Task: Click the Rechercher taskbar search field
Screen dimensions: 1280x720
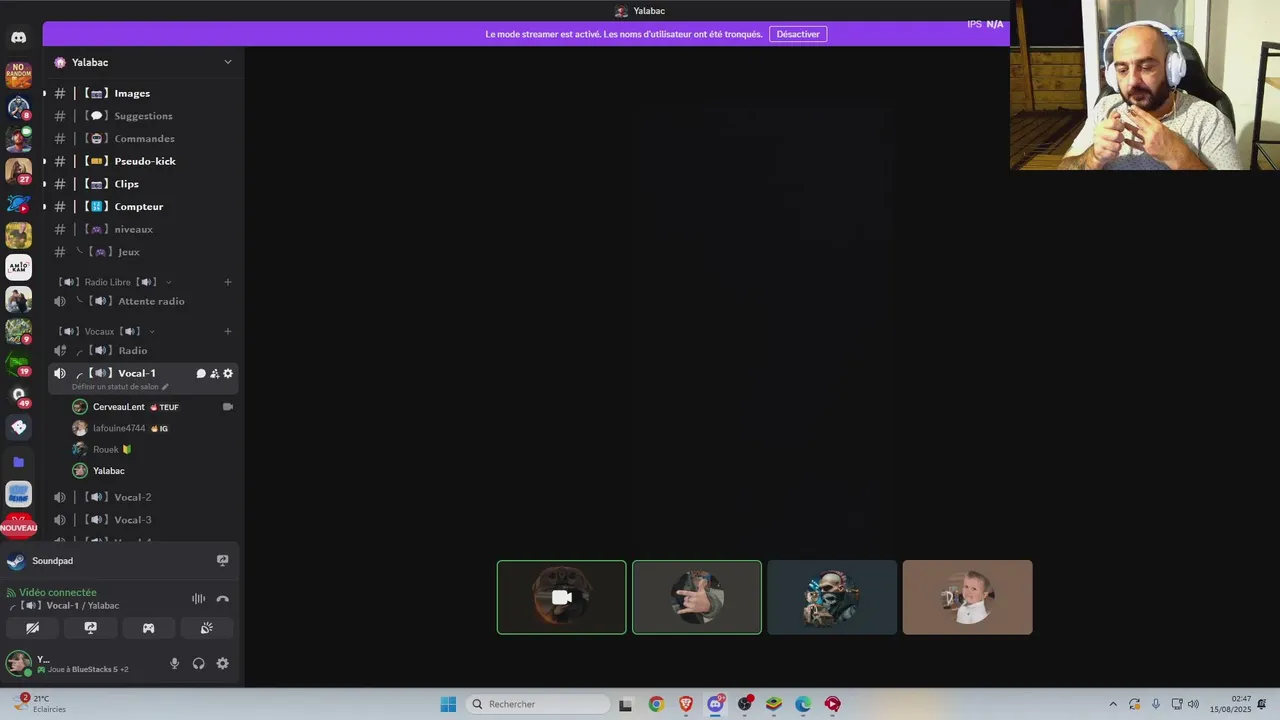Action: (538, 704)
